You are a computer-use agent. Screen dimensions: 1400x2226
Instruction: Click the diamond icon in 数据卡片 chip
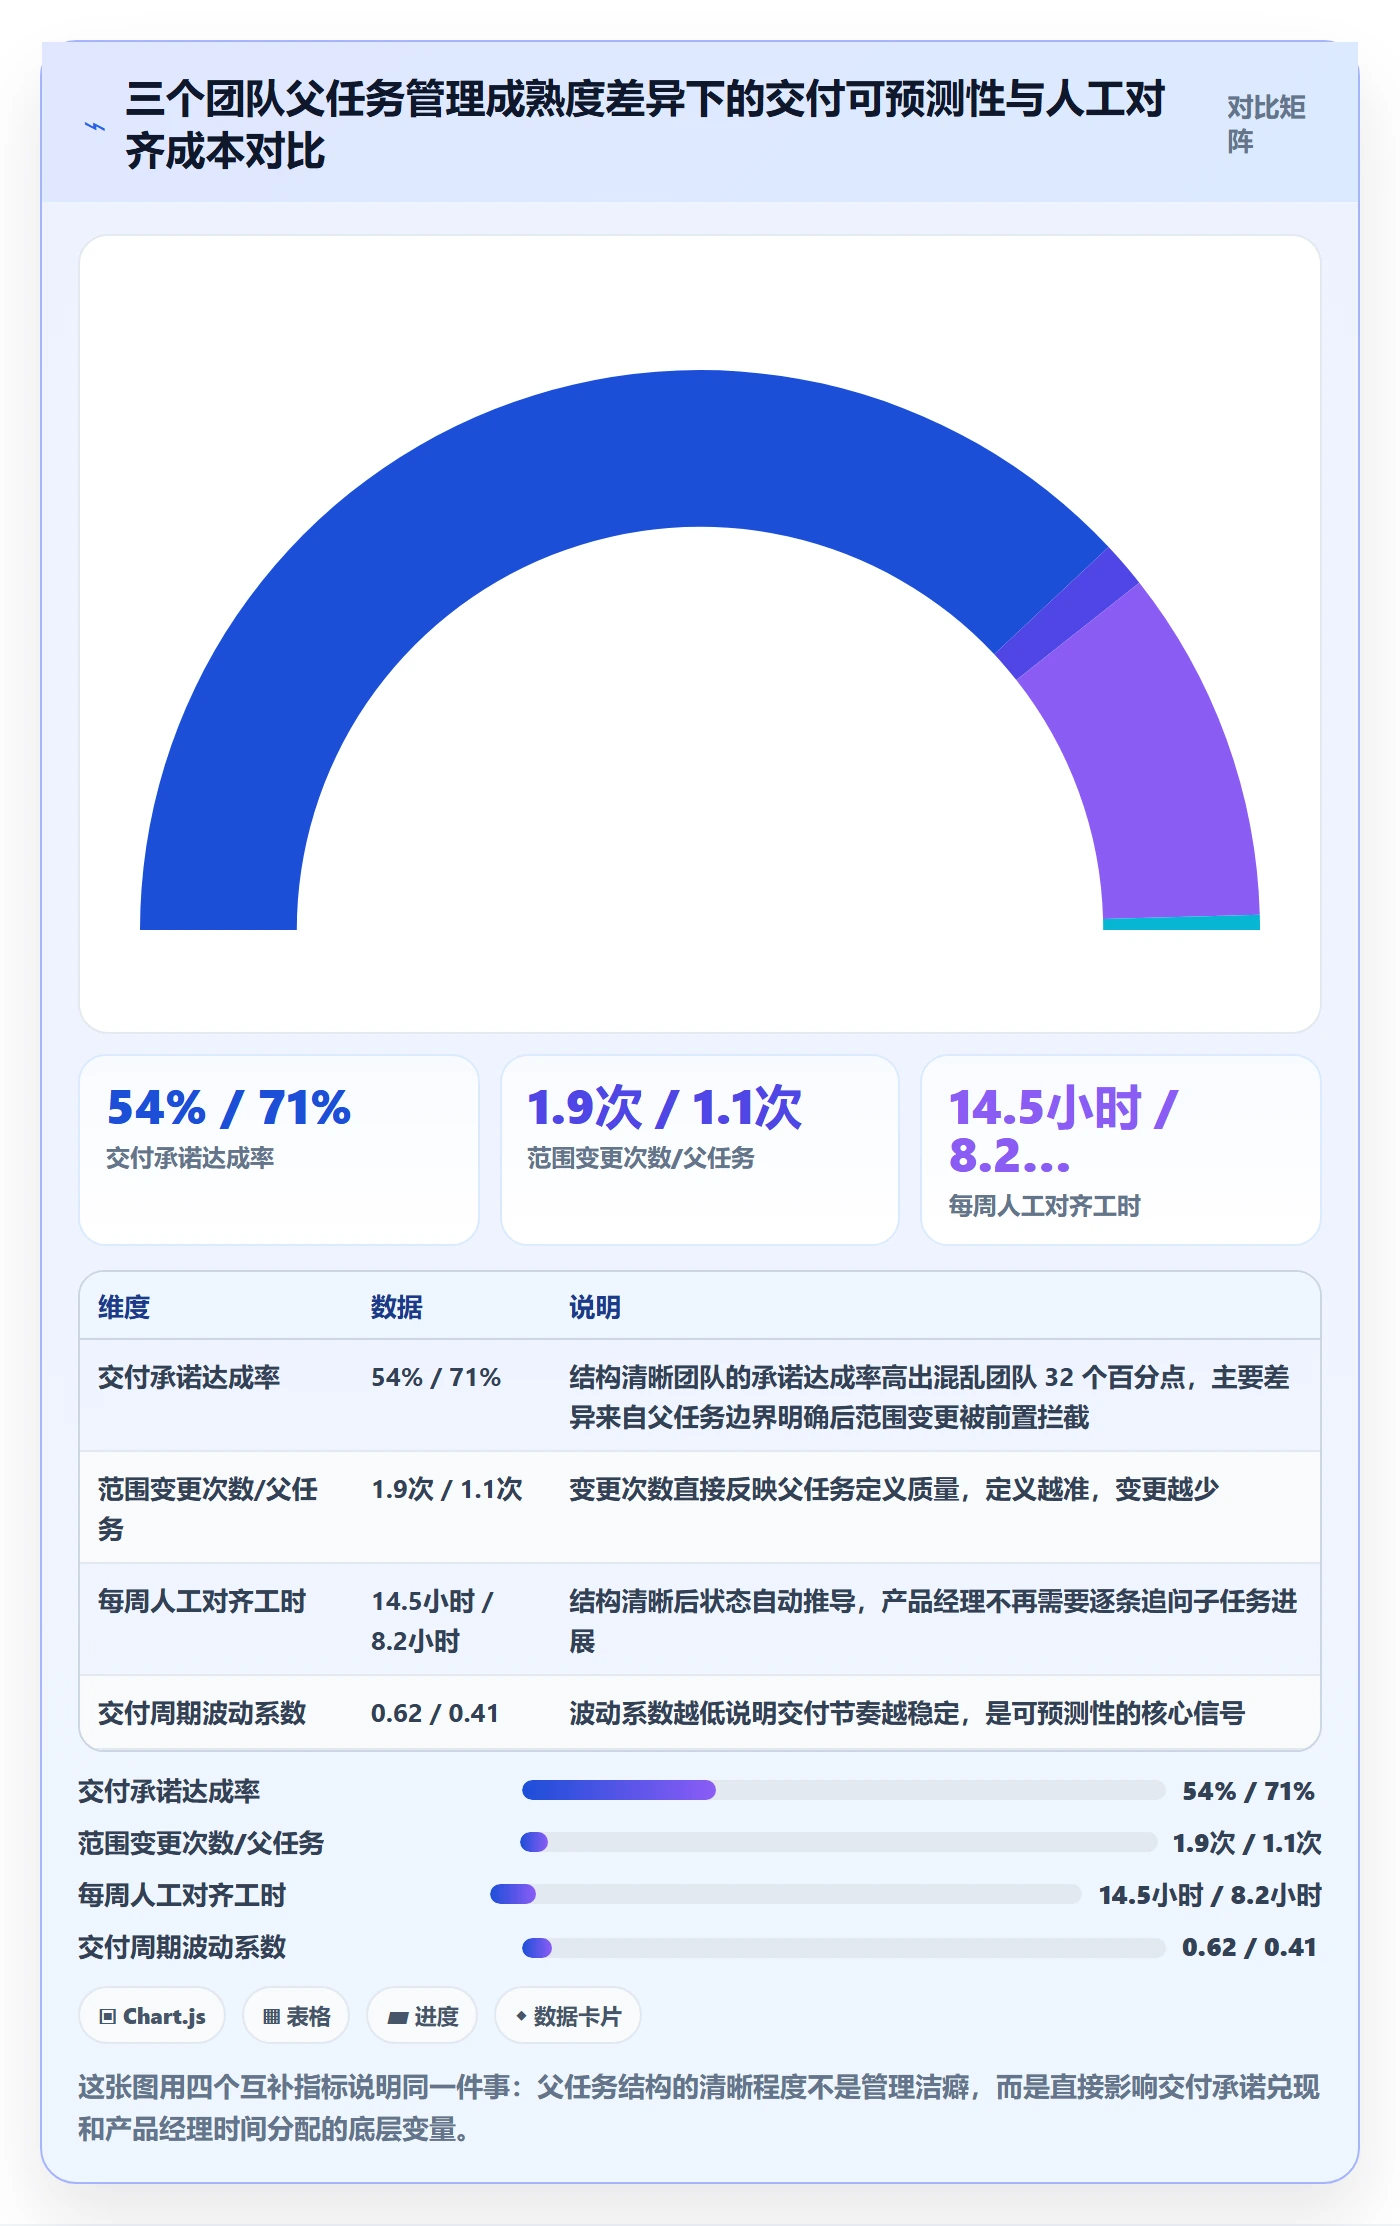[521, 2016]
